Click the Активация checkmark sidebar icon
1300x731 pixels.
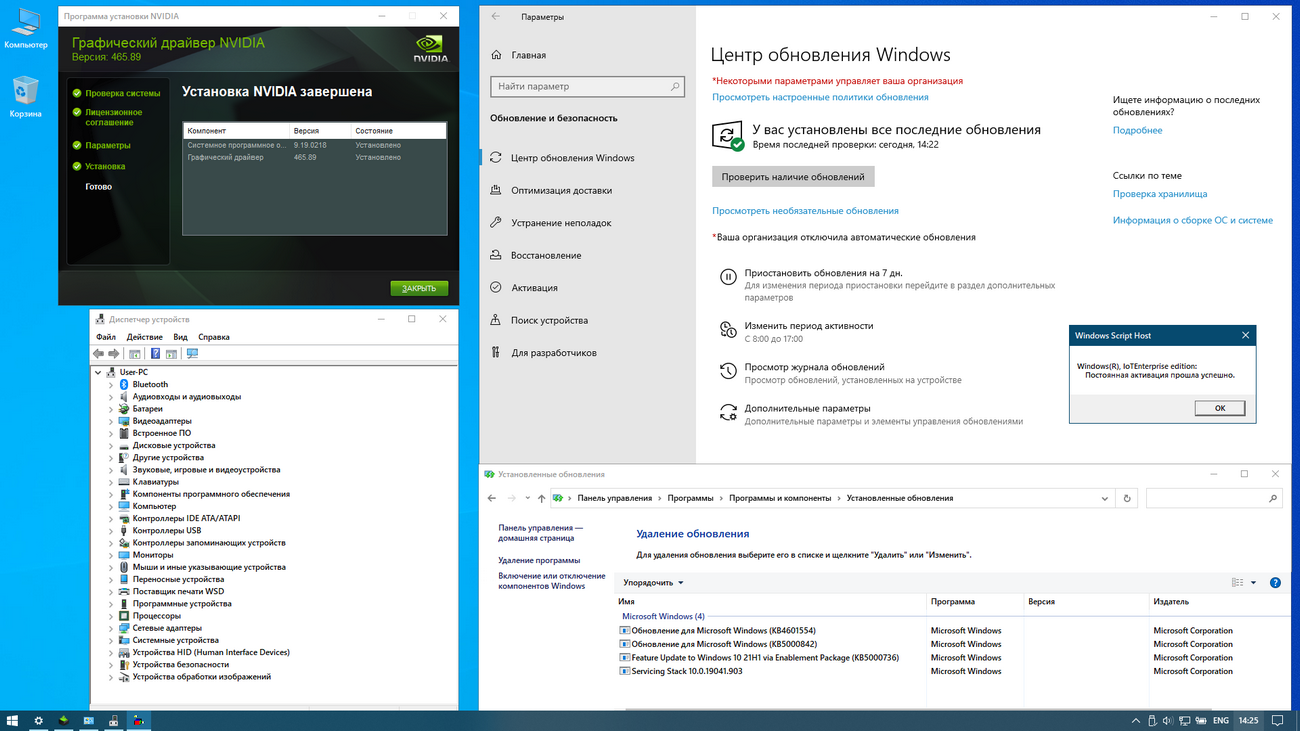click(x=496, y=288)
